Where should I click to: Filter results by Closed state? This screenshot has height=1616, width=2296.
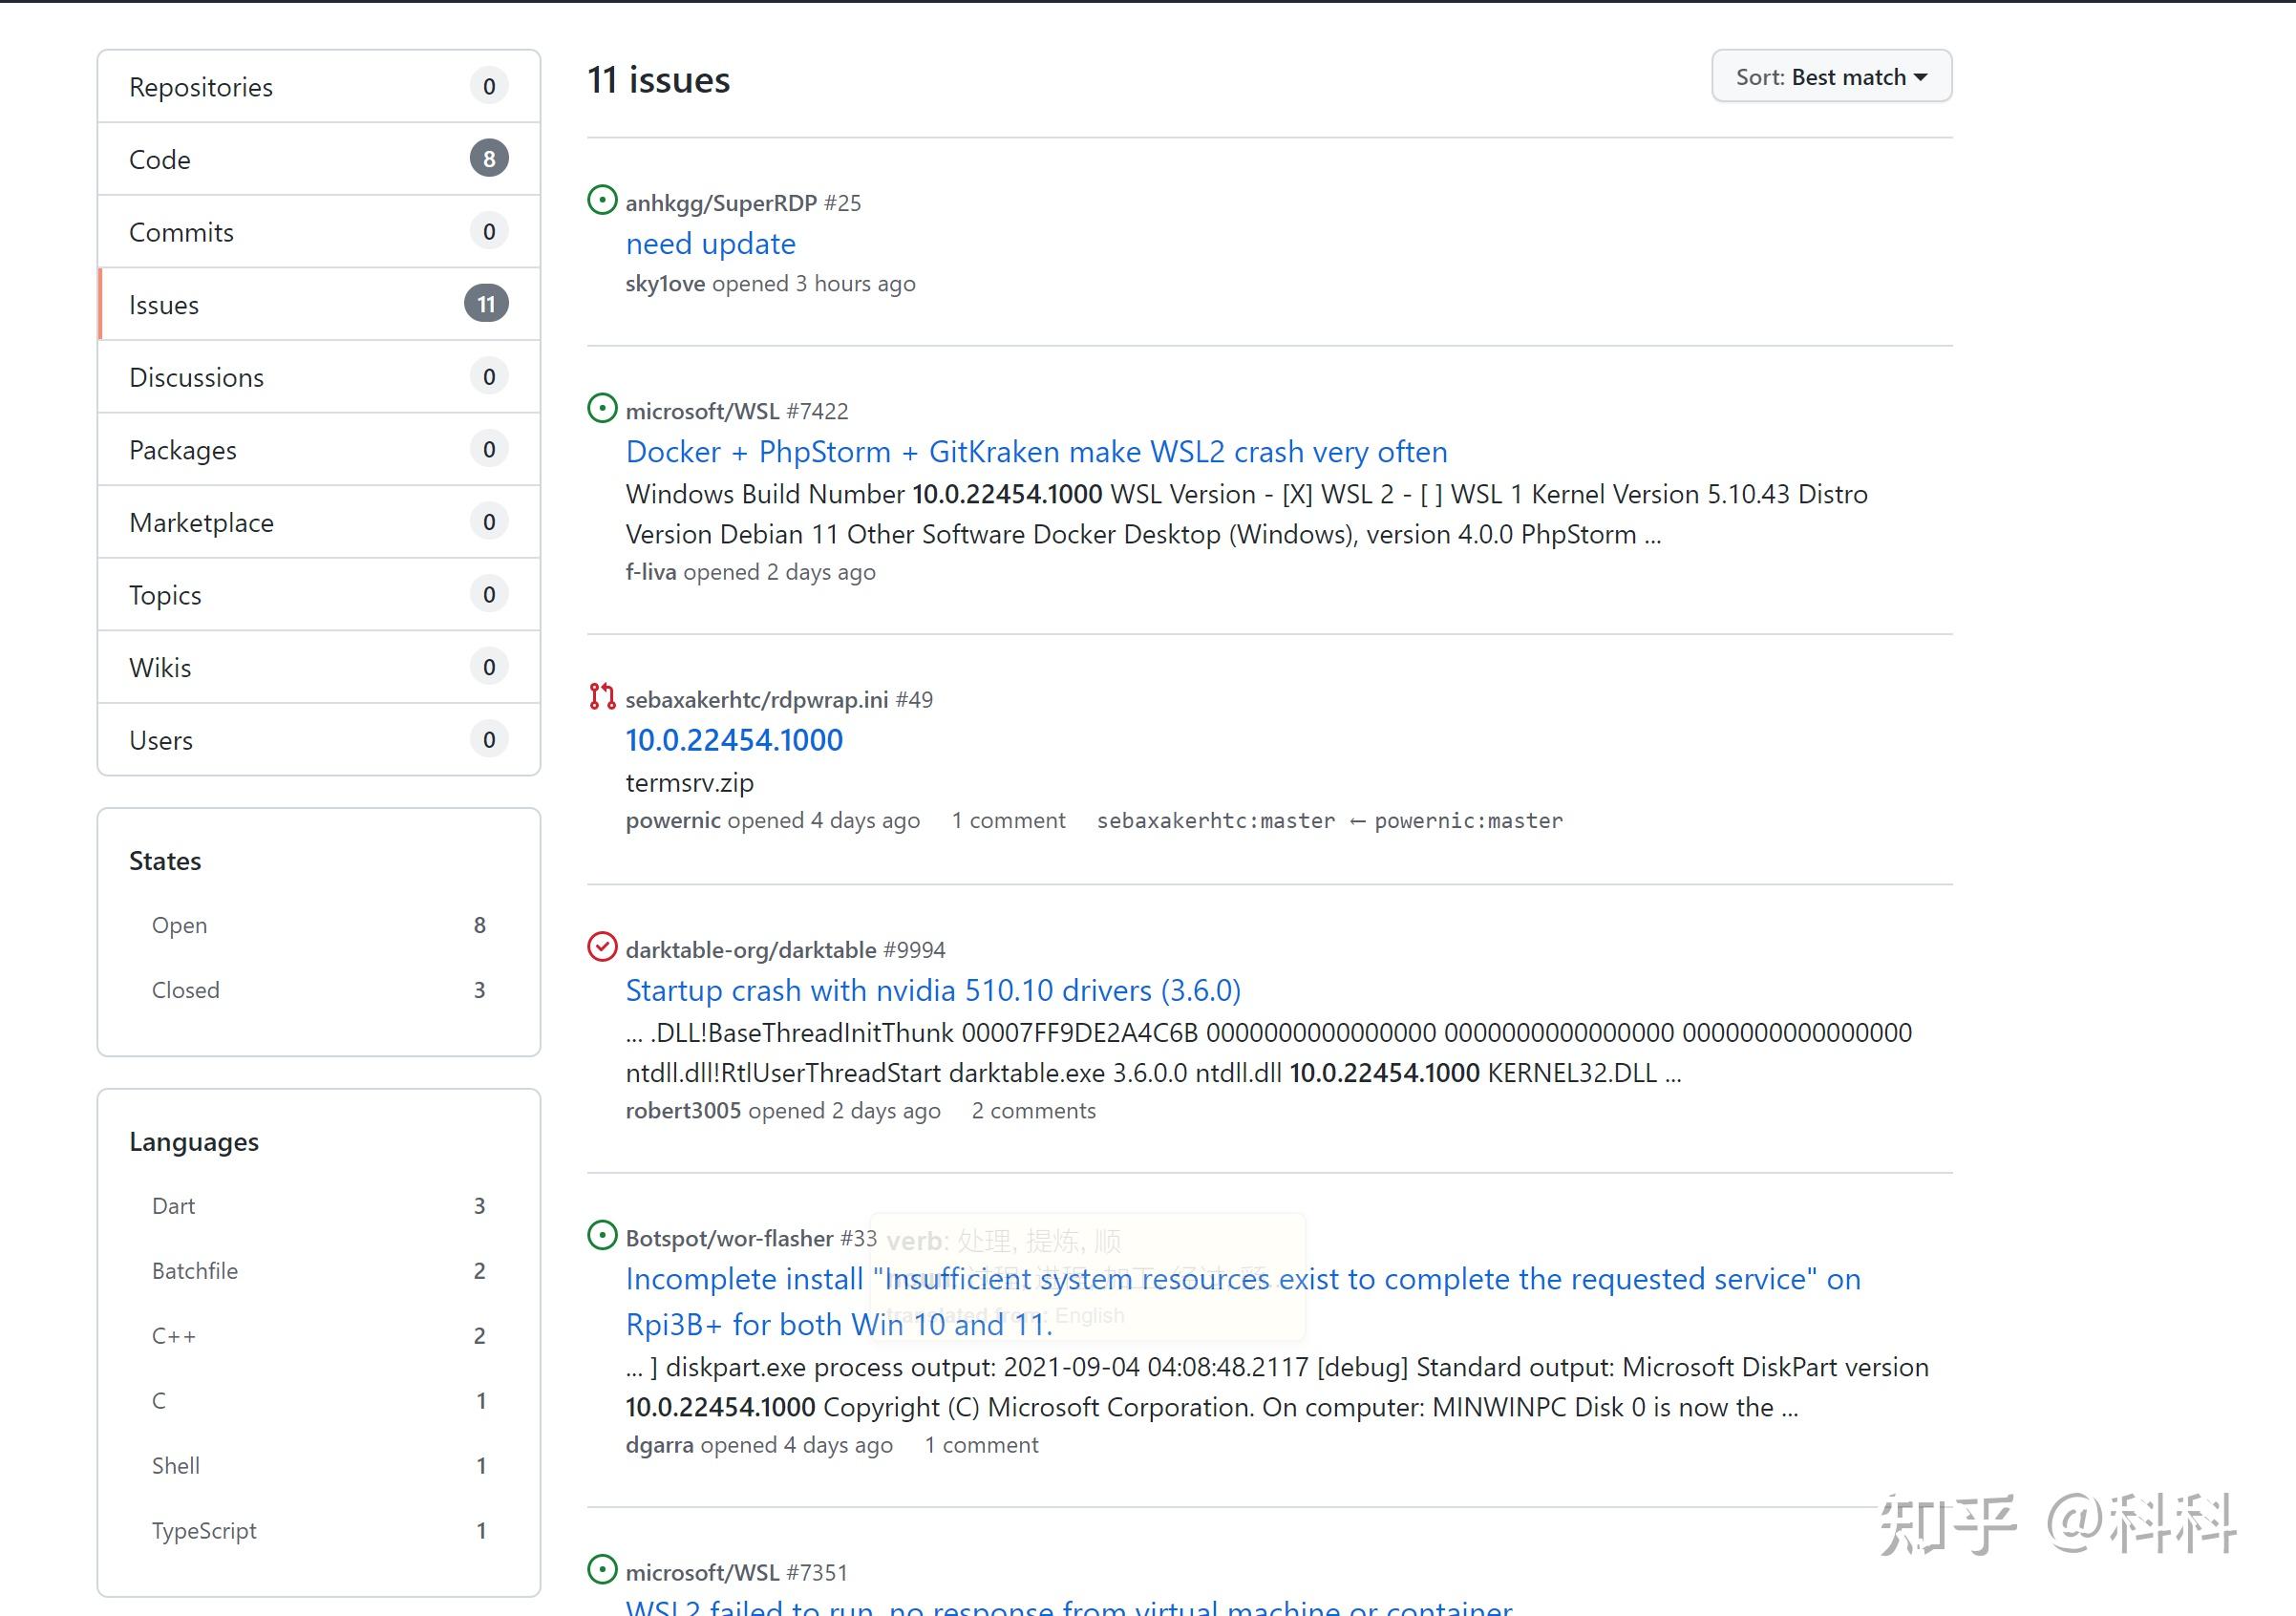tap(318, 990)
